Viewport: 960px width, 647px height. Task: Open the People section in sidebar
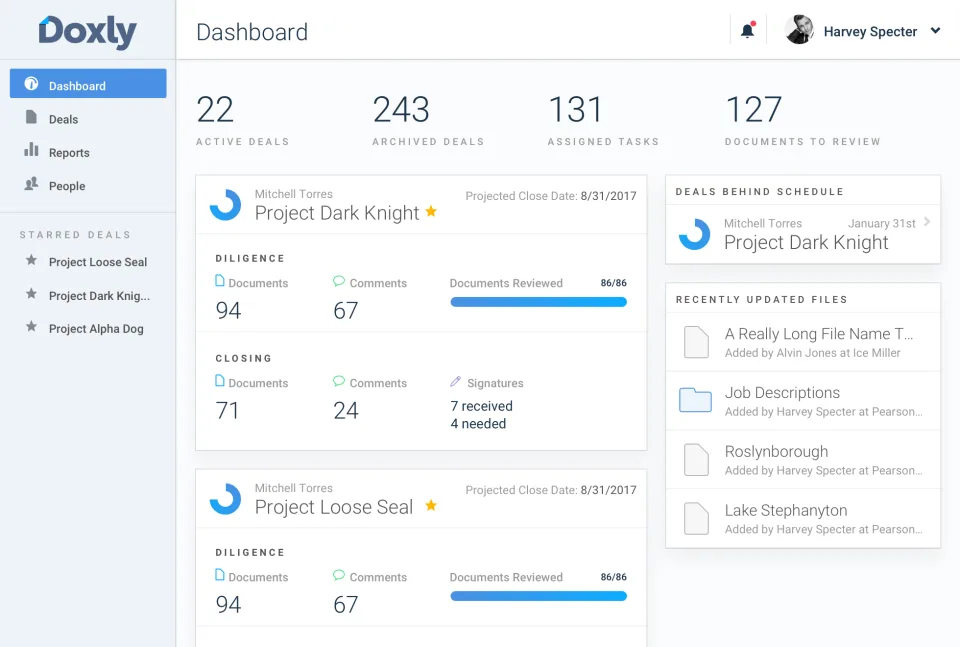click(67, 186)
